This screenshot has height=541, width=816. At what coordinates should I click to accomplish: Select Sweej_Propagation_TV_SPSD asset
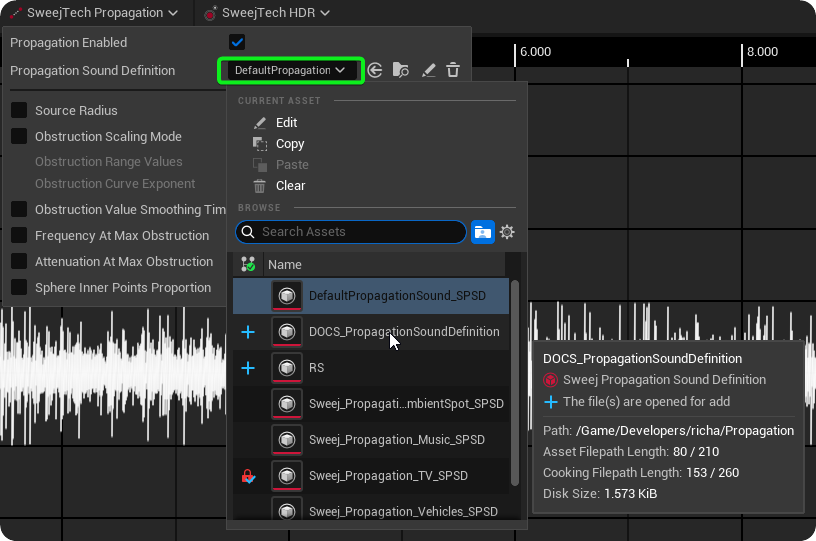pos(371,475)
